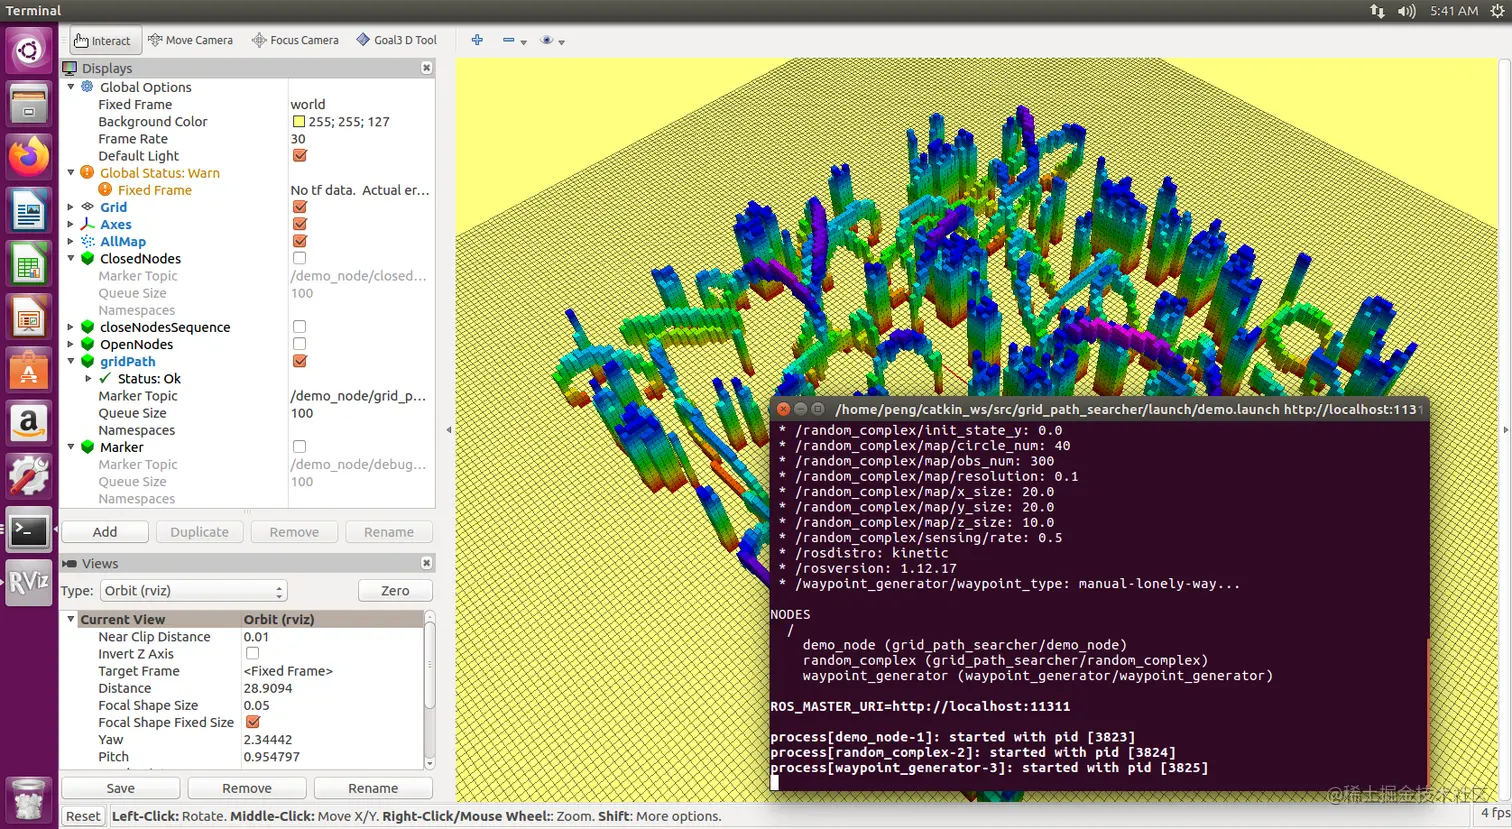Image resolution: width=1512 pixels, height=829 pixels.
Task: Open the Terminal launcher icon
Action: click(x=29, y=532)
